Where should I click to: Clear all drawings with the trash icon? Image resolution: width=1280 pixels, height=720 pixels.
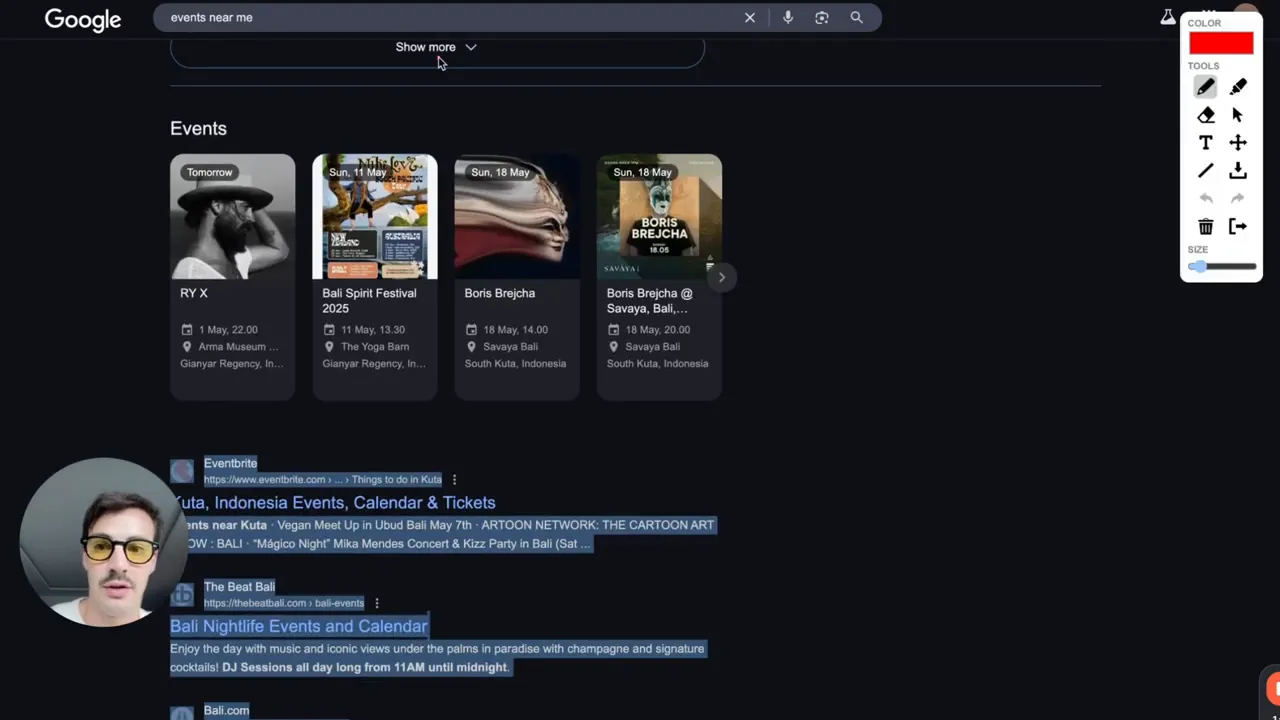[1206, 227]
